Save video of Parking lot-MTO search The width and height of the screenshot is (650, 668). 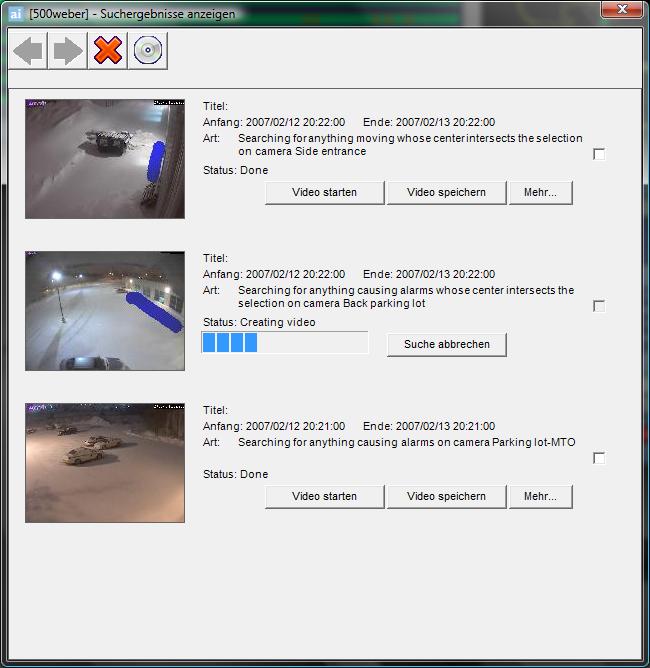[446, 496]
